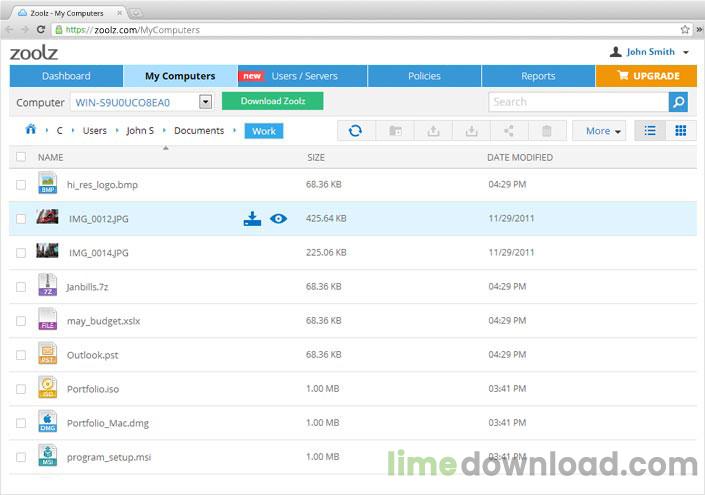
Task: Check the box for Outlook.pst
Action: point(21,355)
